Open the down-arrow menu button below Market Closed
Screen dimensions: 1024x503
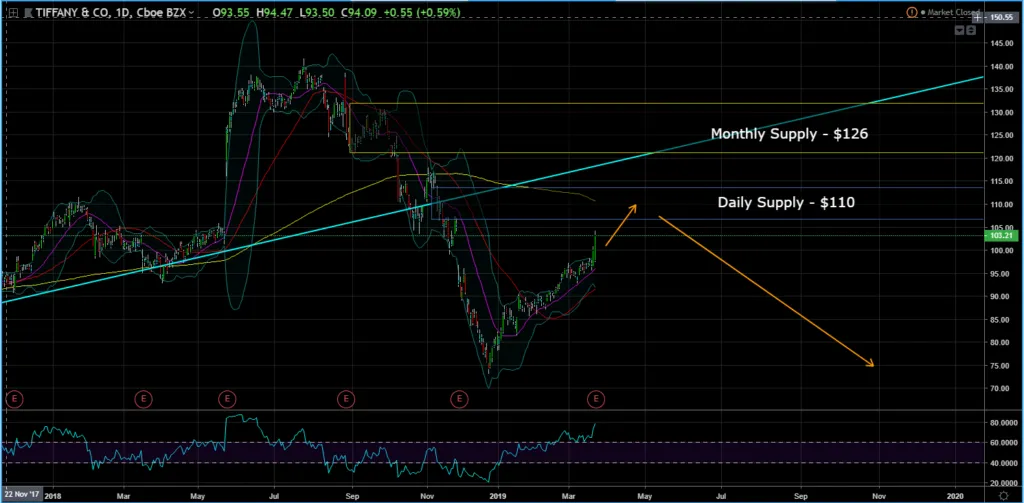959,31
